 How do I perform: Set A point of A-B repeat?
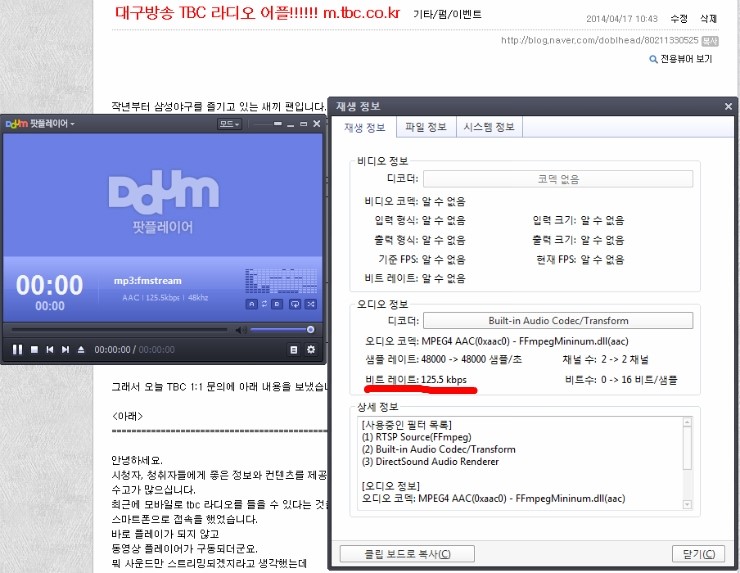(x=252, y=304)
